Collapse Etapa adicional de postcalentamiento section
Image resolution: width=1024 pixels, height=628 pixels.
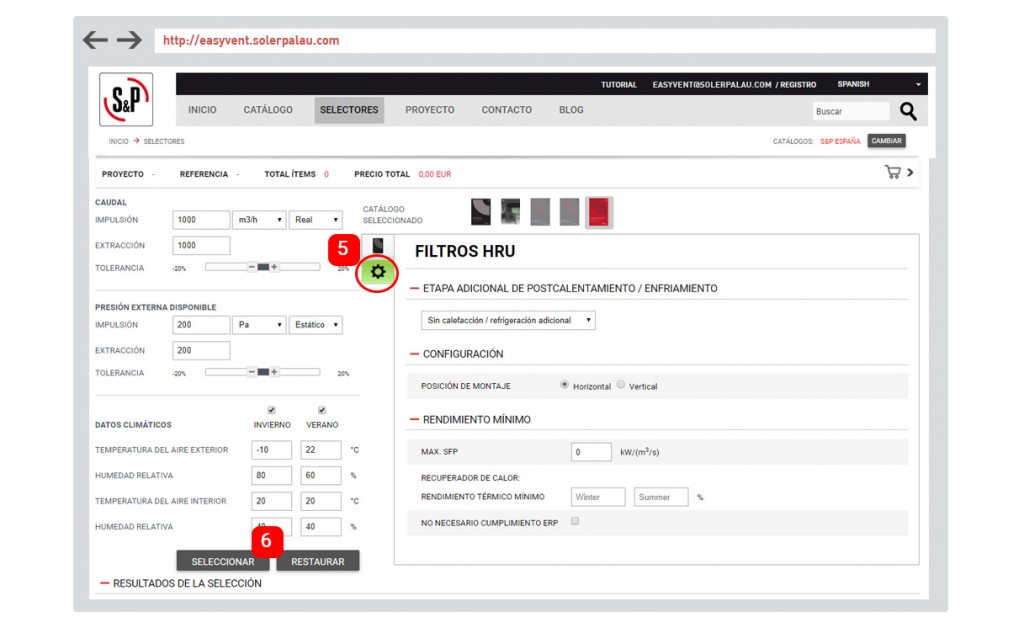pyautogui.click(x=414, y=288)
